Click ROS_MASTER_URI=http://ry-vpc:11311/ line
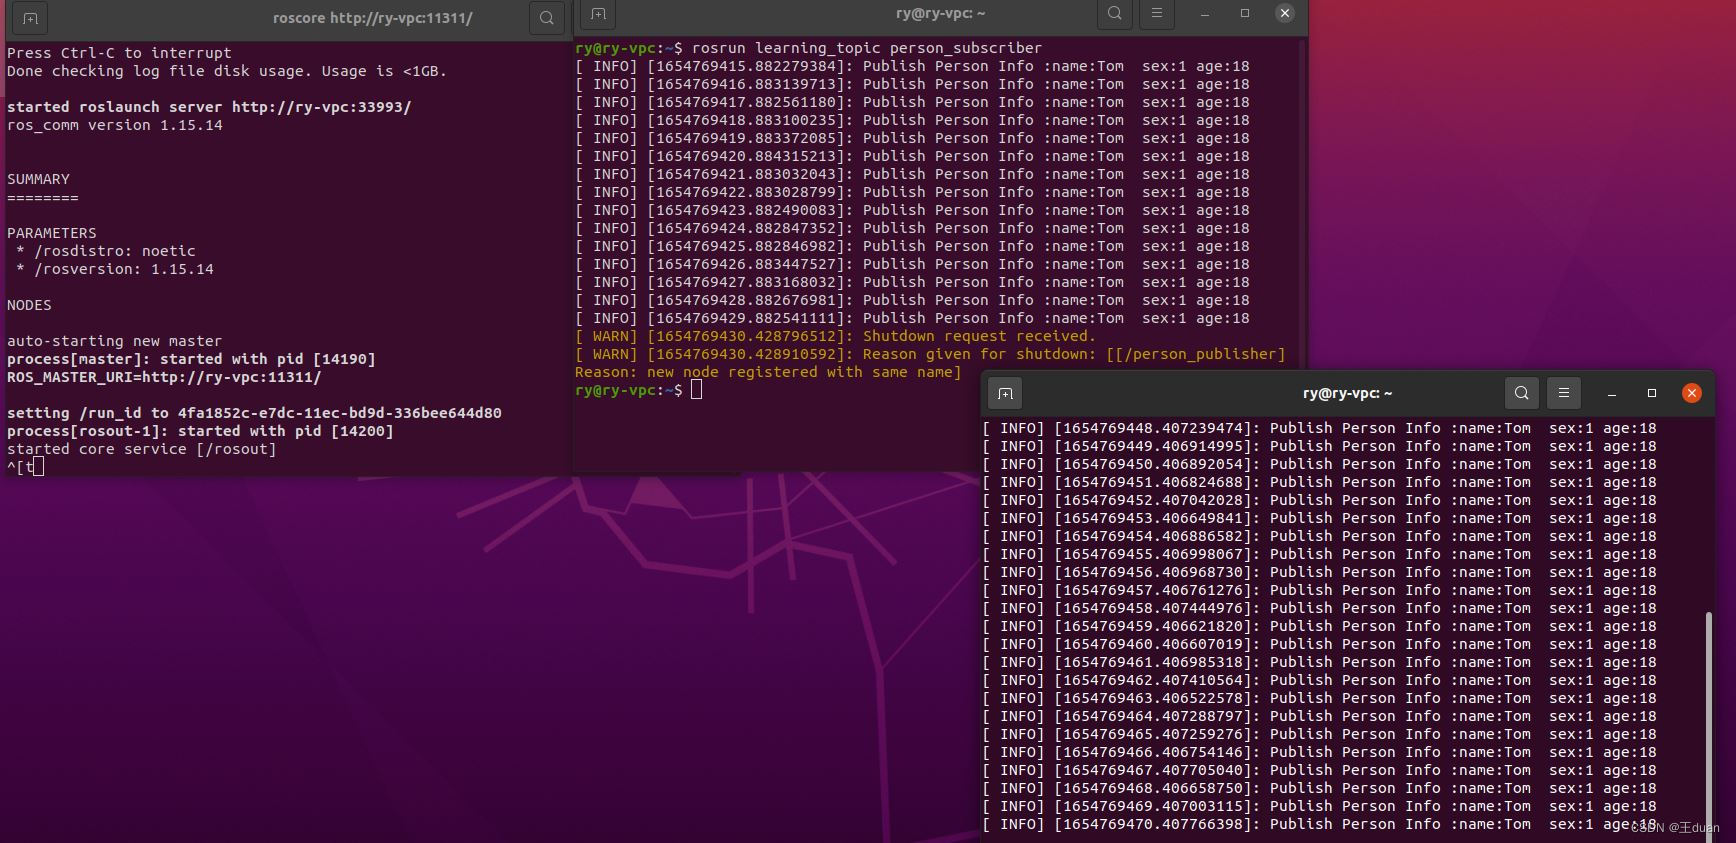 164,377
